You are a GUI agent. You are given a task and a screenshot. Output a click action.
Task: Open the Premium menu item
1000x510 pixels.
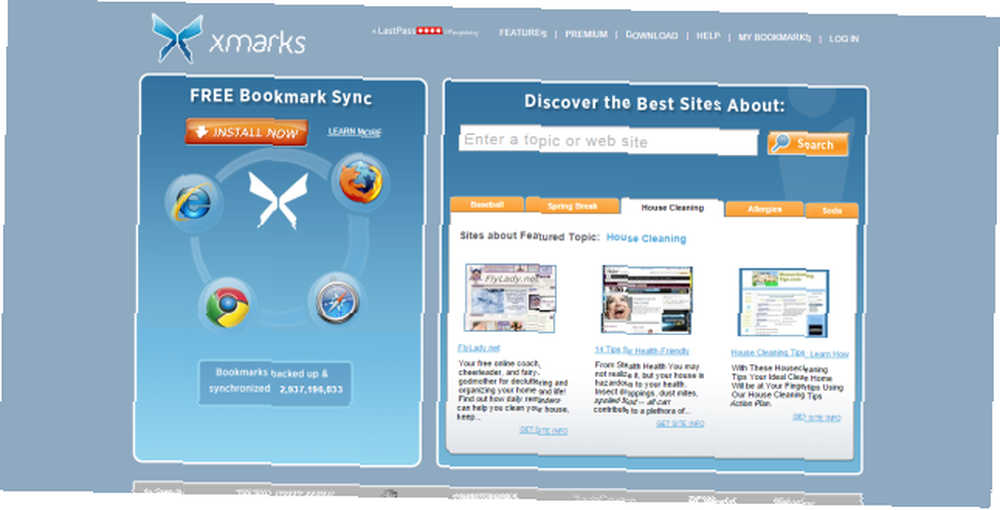point(586,34)
